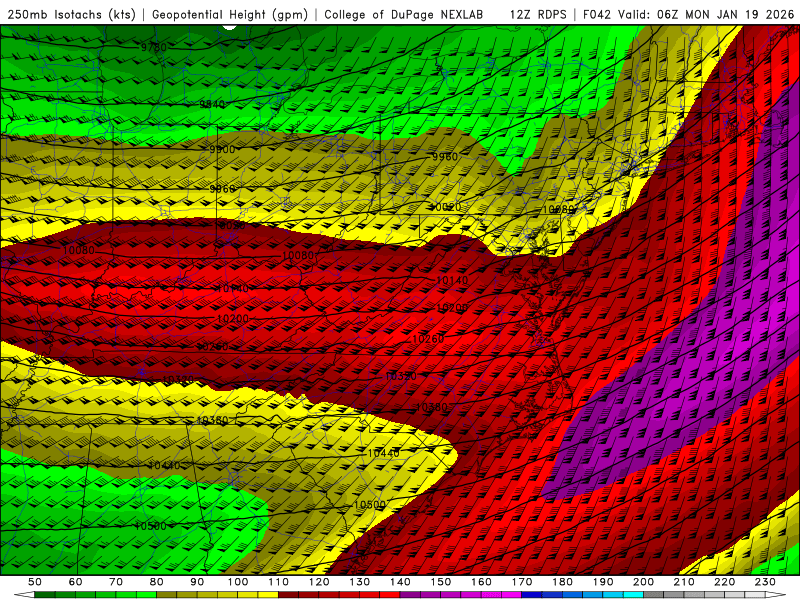Viewport: 800px width, 600px height.
Task: Click the 140 value on the color scale
Action: click(400, 582)
